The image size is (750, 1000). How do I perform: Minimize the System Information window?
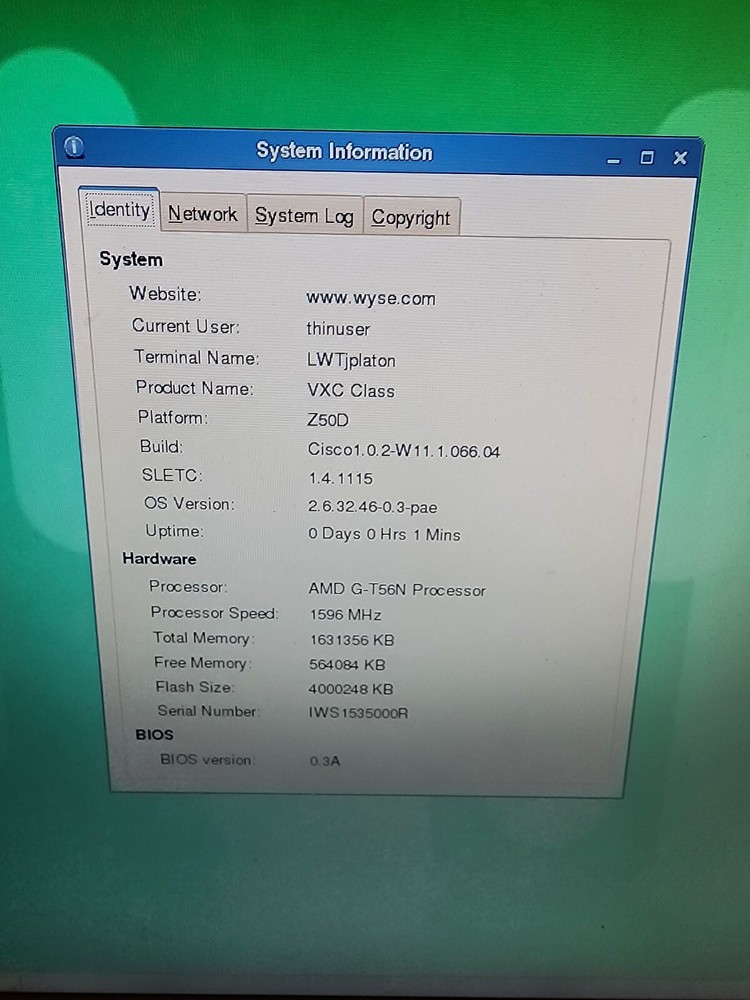coord(614,161)
